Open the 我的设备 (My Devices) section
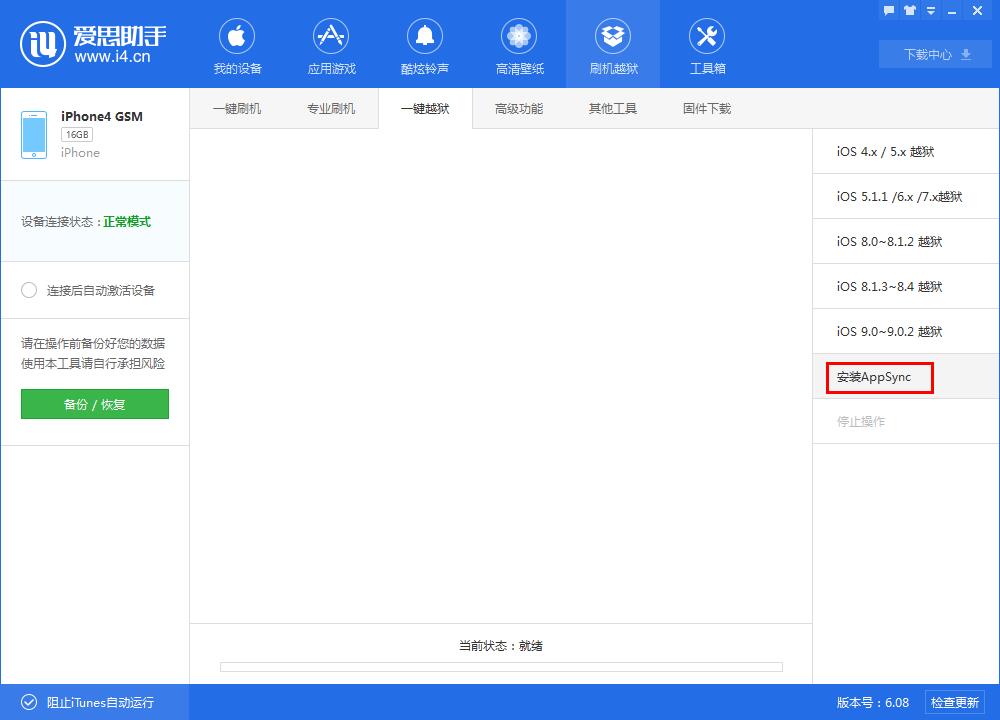 (x=237, y=44)
